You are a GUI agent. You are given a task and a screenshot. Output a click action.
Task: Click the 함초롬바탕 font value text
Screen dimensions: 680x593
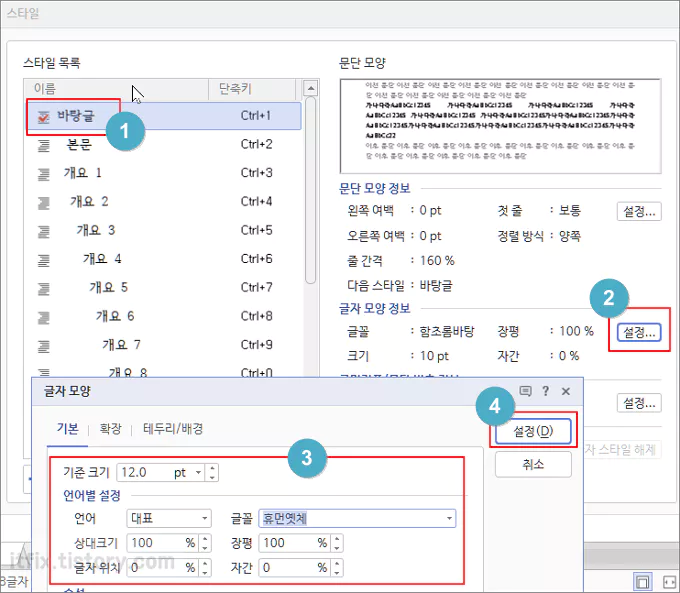coord(447,331)
